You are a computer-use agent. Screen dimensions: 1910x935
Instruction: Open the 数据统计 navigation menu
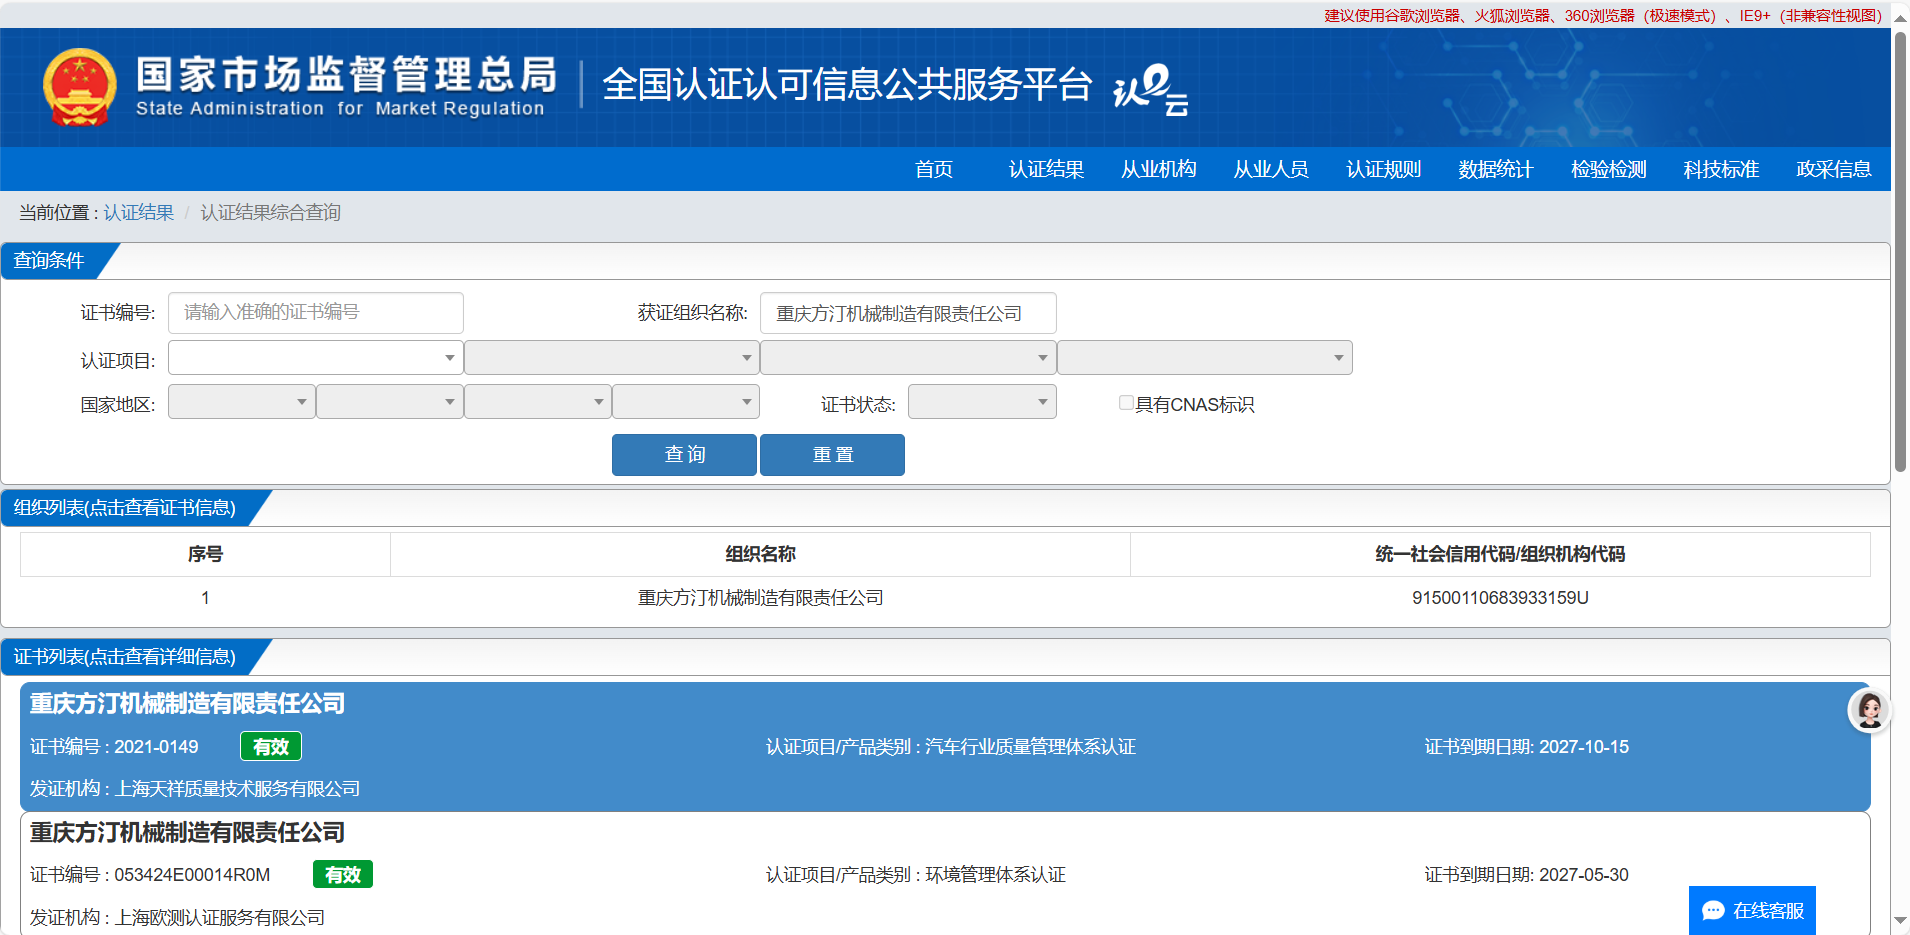coord(1496,169)
